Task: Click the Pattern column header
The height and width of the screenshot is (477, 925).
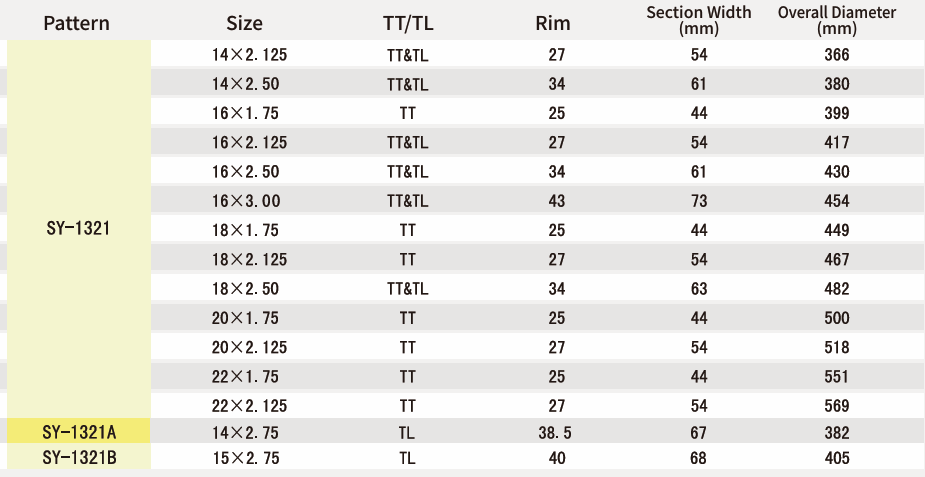Action: (x=77, y=23)
